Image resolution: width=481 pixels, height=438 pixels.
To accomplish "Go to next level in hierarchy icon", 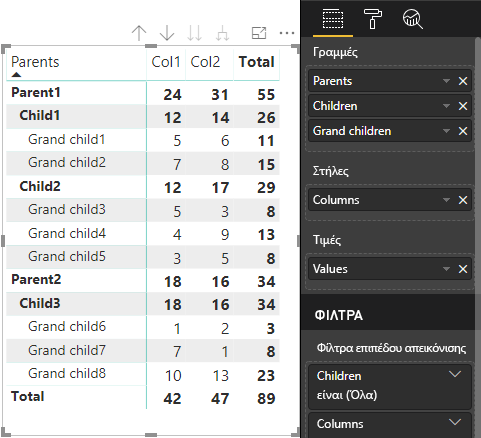I will tap(194, 33).
